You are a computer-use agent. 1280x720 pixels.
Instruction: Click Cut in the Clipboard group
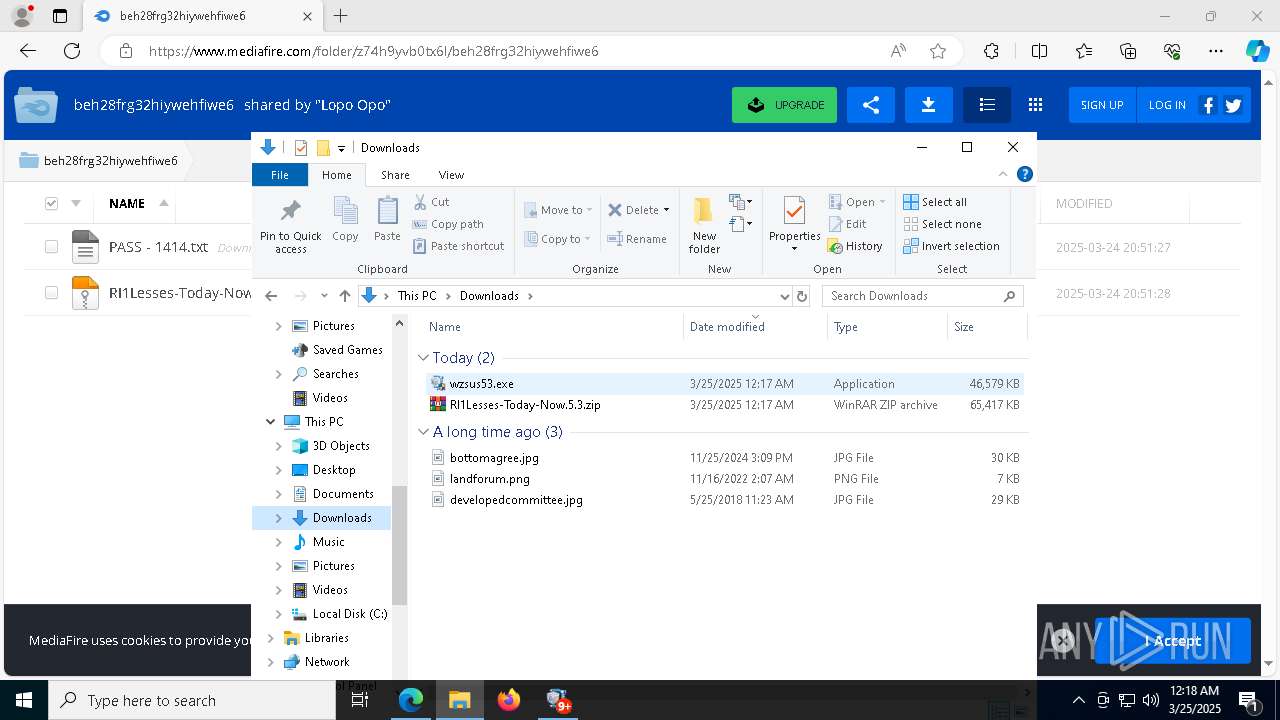point(432,202)
